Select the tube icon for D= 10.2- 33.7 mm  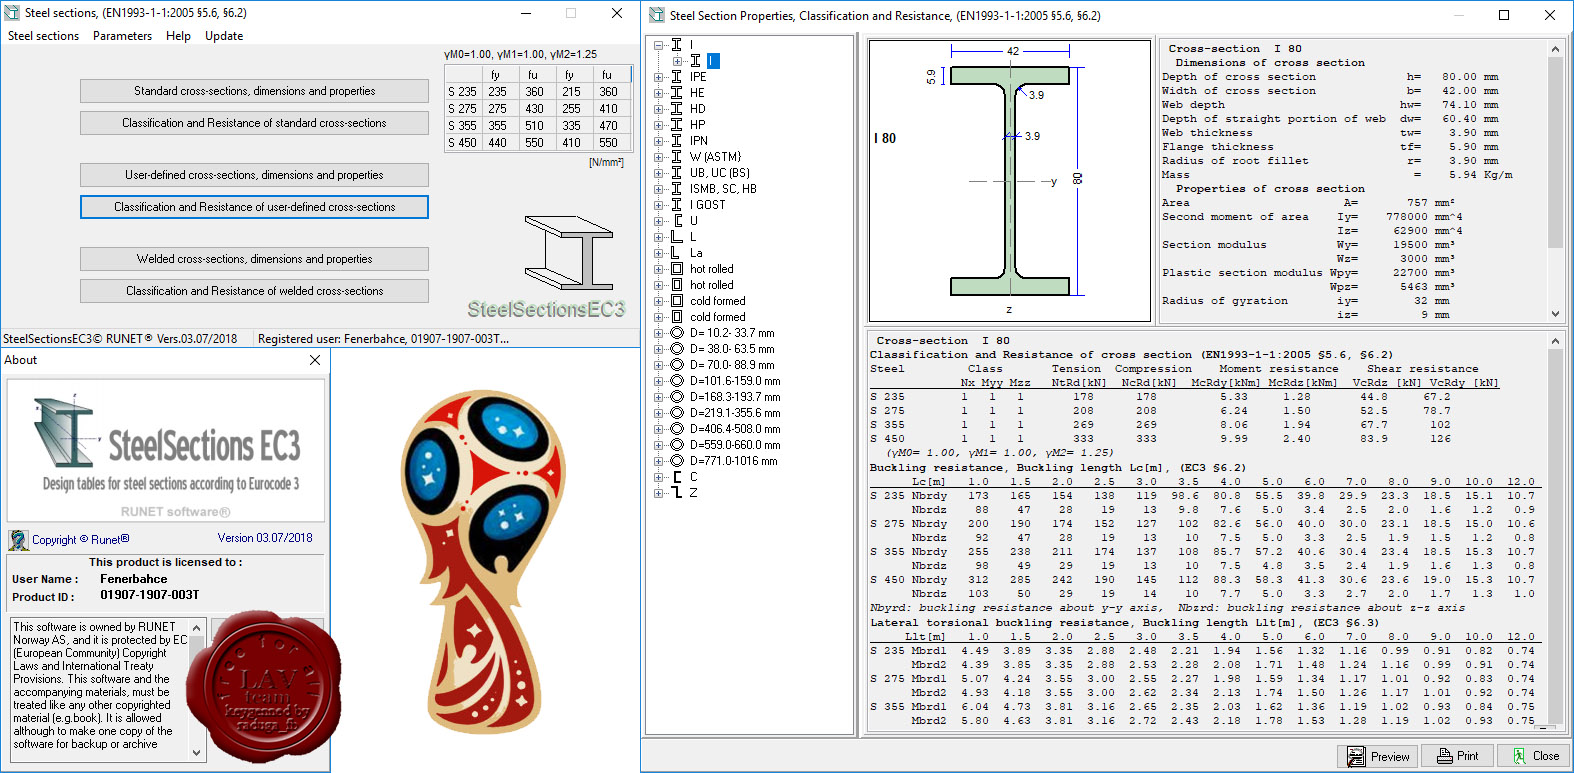677,333
